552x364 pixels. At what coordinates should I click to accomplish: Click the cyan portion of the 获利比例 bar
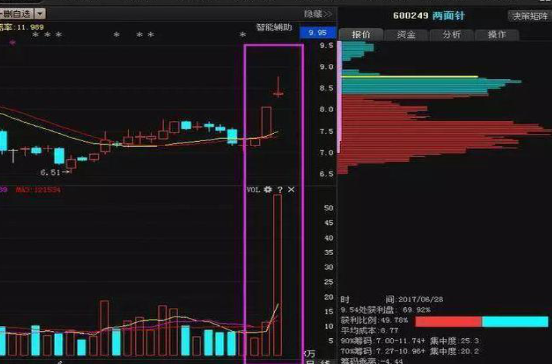515,322
